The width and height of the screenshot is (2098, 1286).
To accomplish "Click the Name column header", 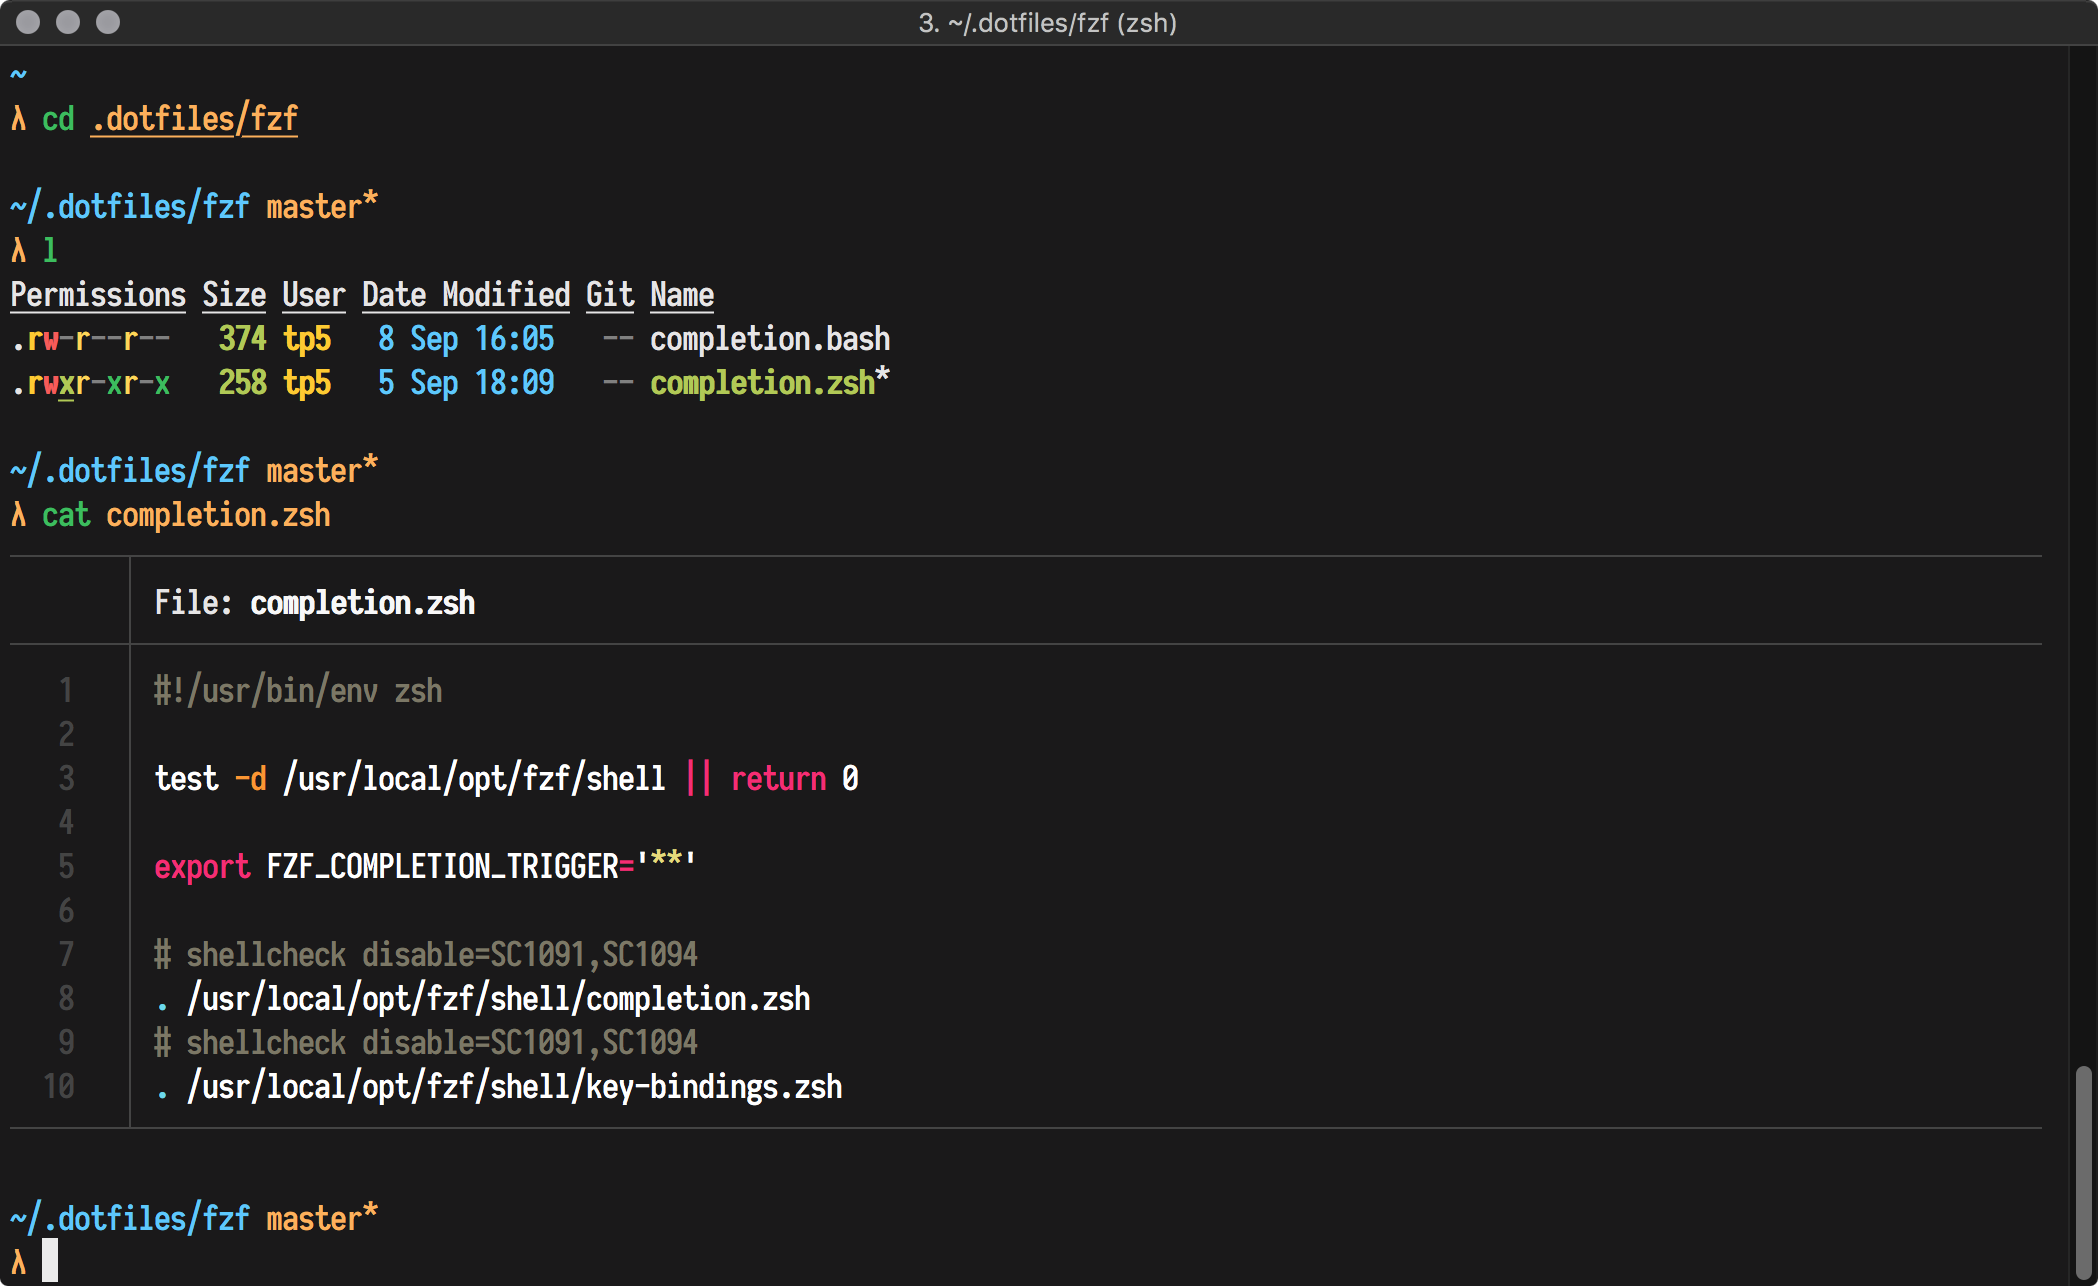I will (682, 295).
